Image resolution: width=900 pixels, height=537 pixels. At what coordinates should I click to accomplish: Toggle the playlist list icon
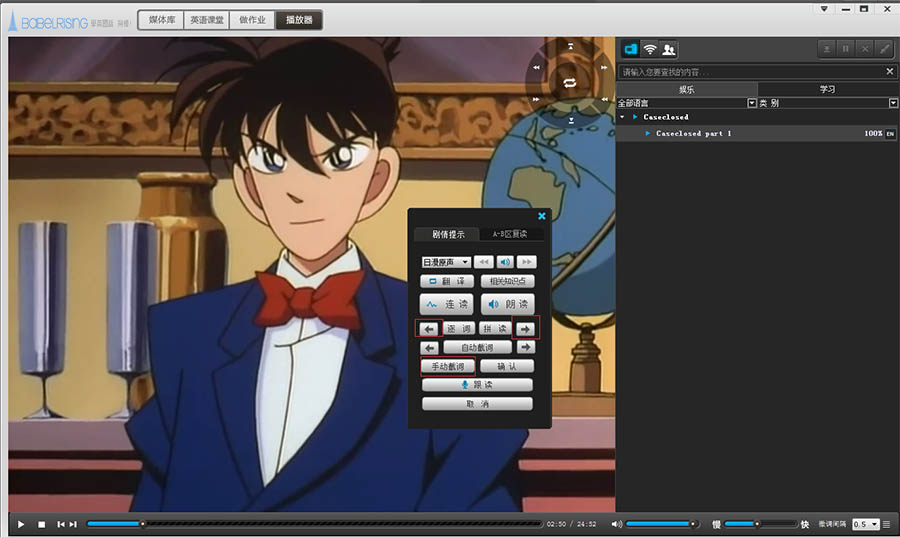click(887, 524)
